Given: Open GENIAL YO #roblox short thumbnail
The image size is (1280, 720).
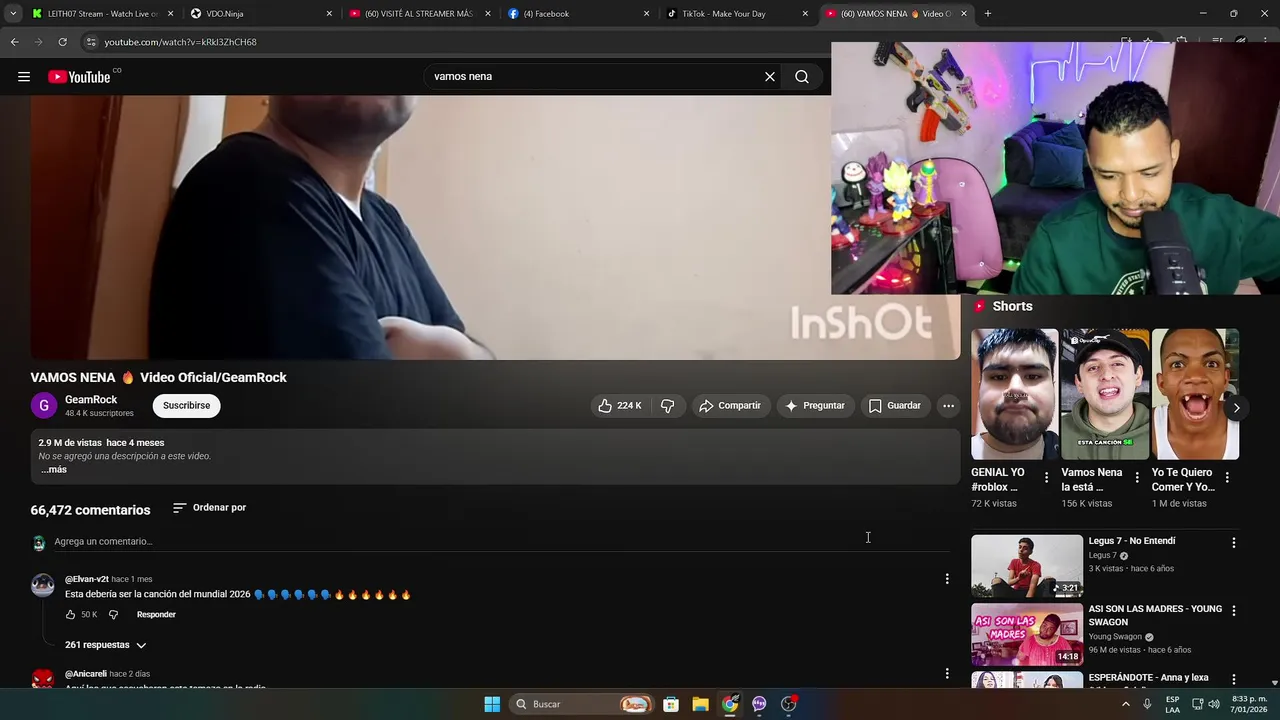Looking at the screenshot, I should (1014, 394).
